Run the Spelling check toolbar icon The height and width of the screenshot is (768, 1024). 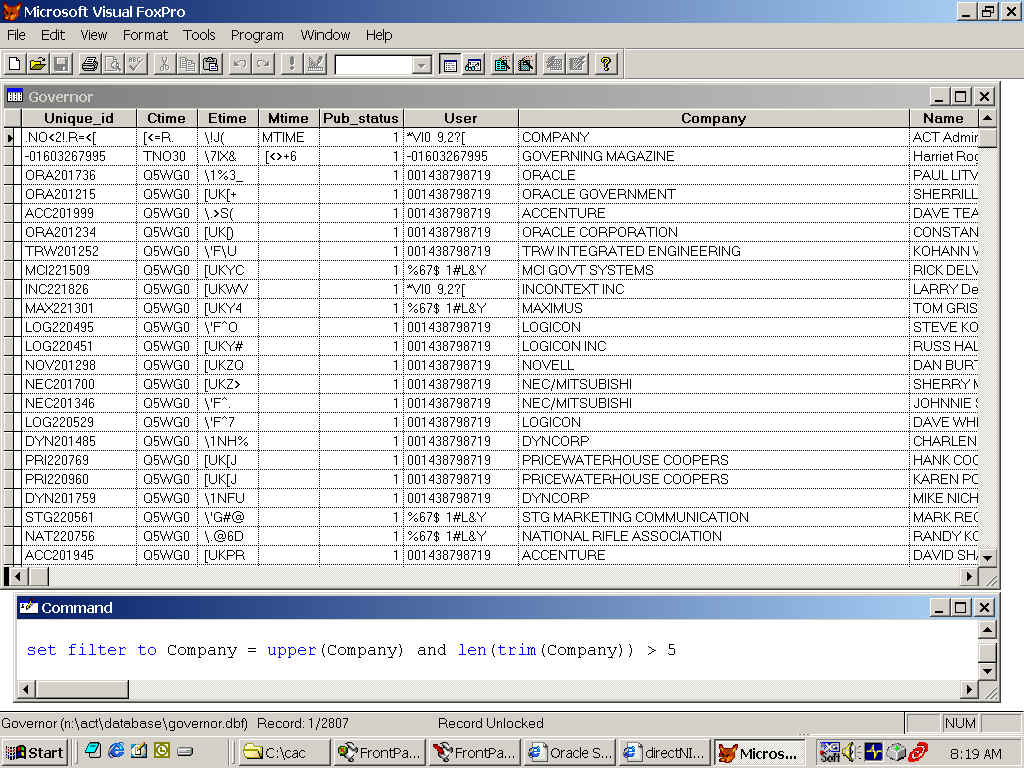(136, 64)
